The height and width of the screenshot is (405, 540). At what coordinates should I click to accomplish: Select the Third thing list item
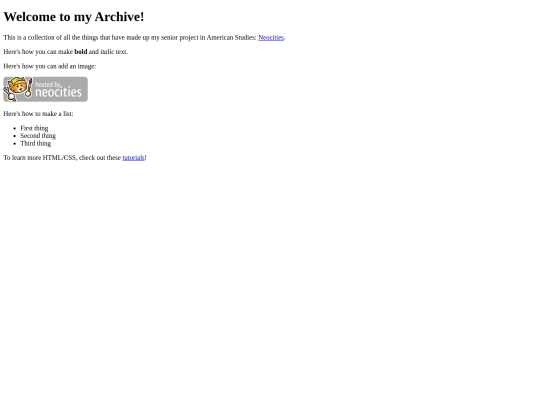tap(35, 143)
